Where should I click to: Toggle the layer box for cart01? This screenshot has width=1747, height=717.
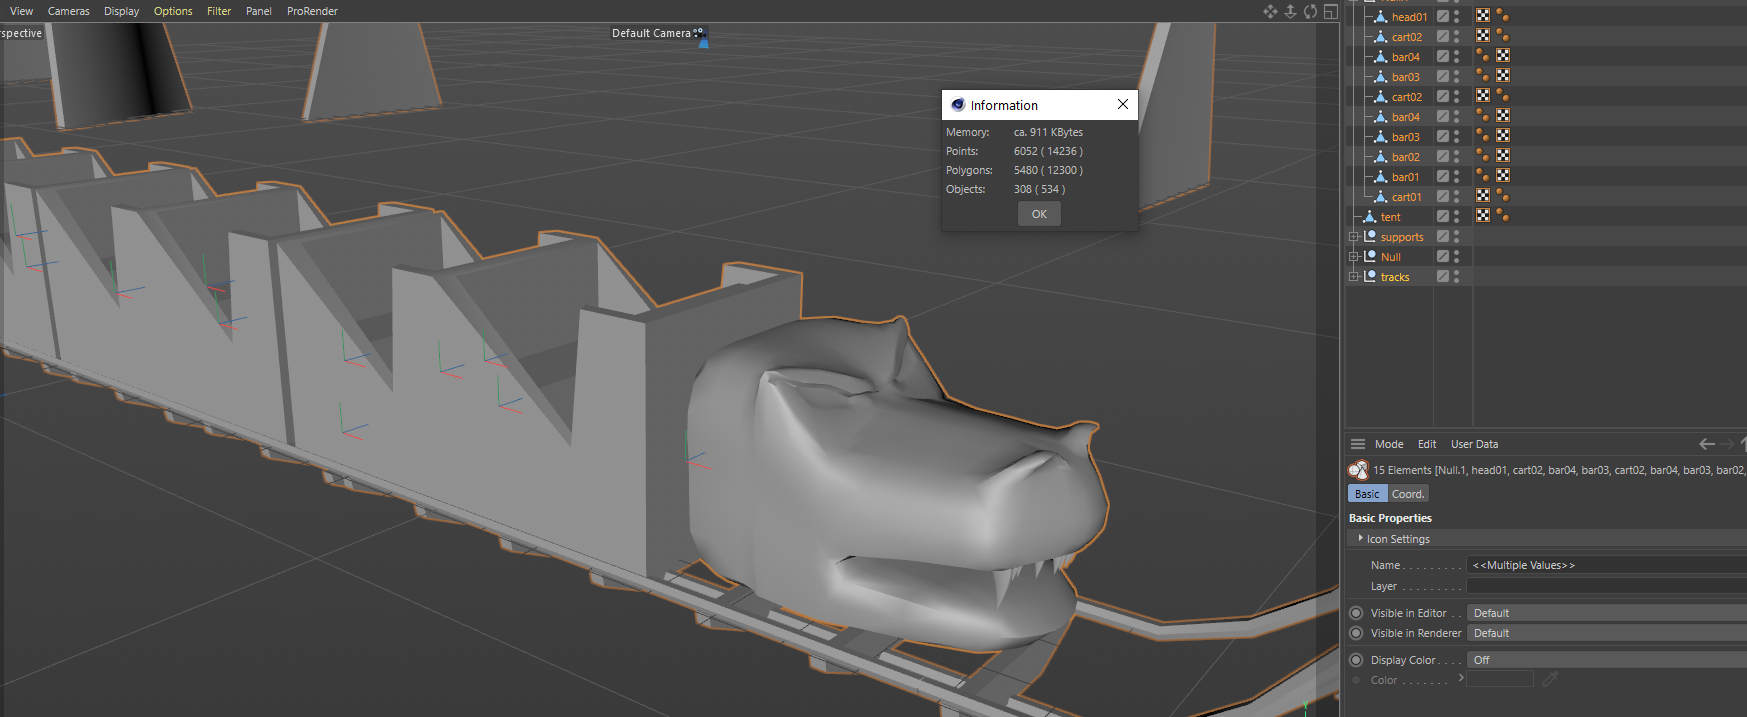1443,197
